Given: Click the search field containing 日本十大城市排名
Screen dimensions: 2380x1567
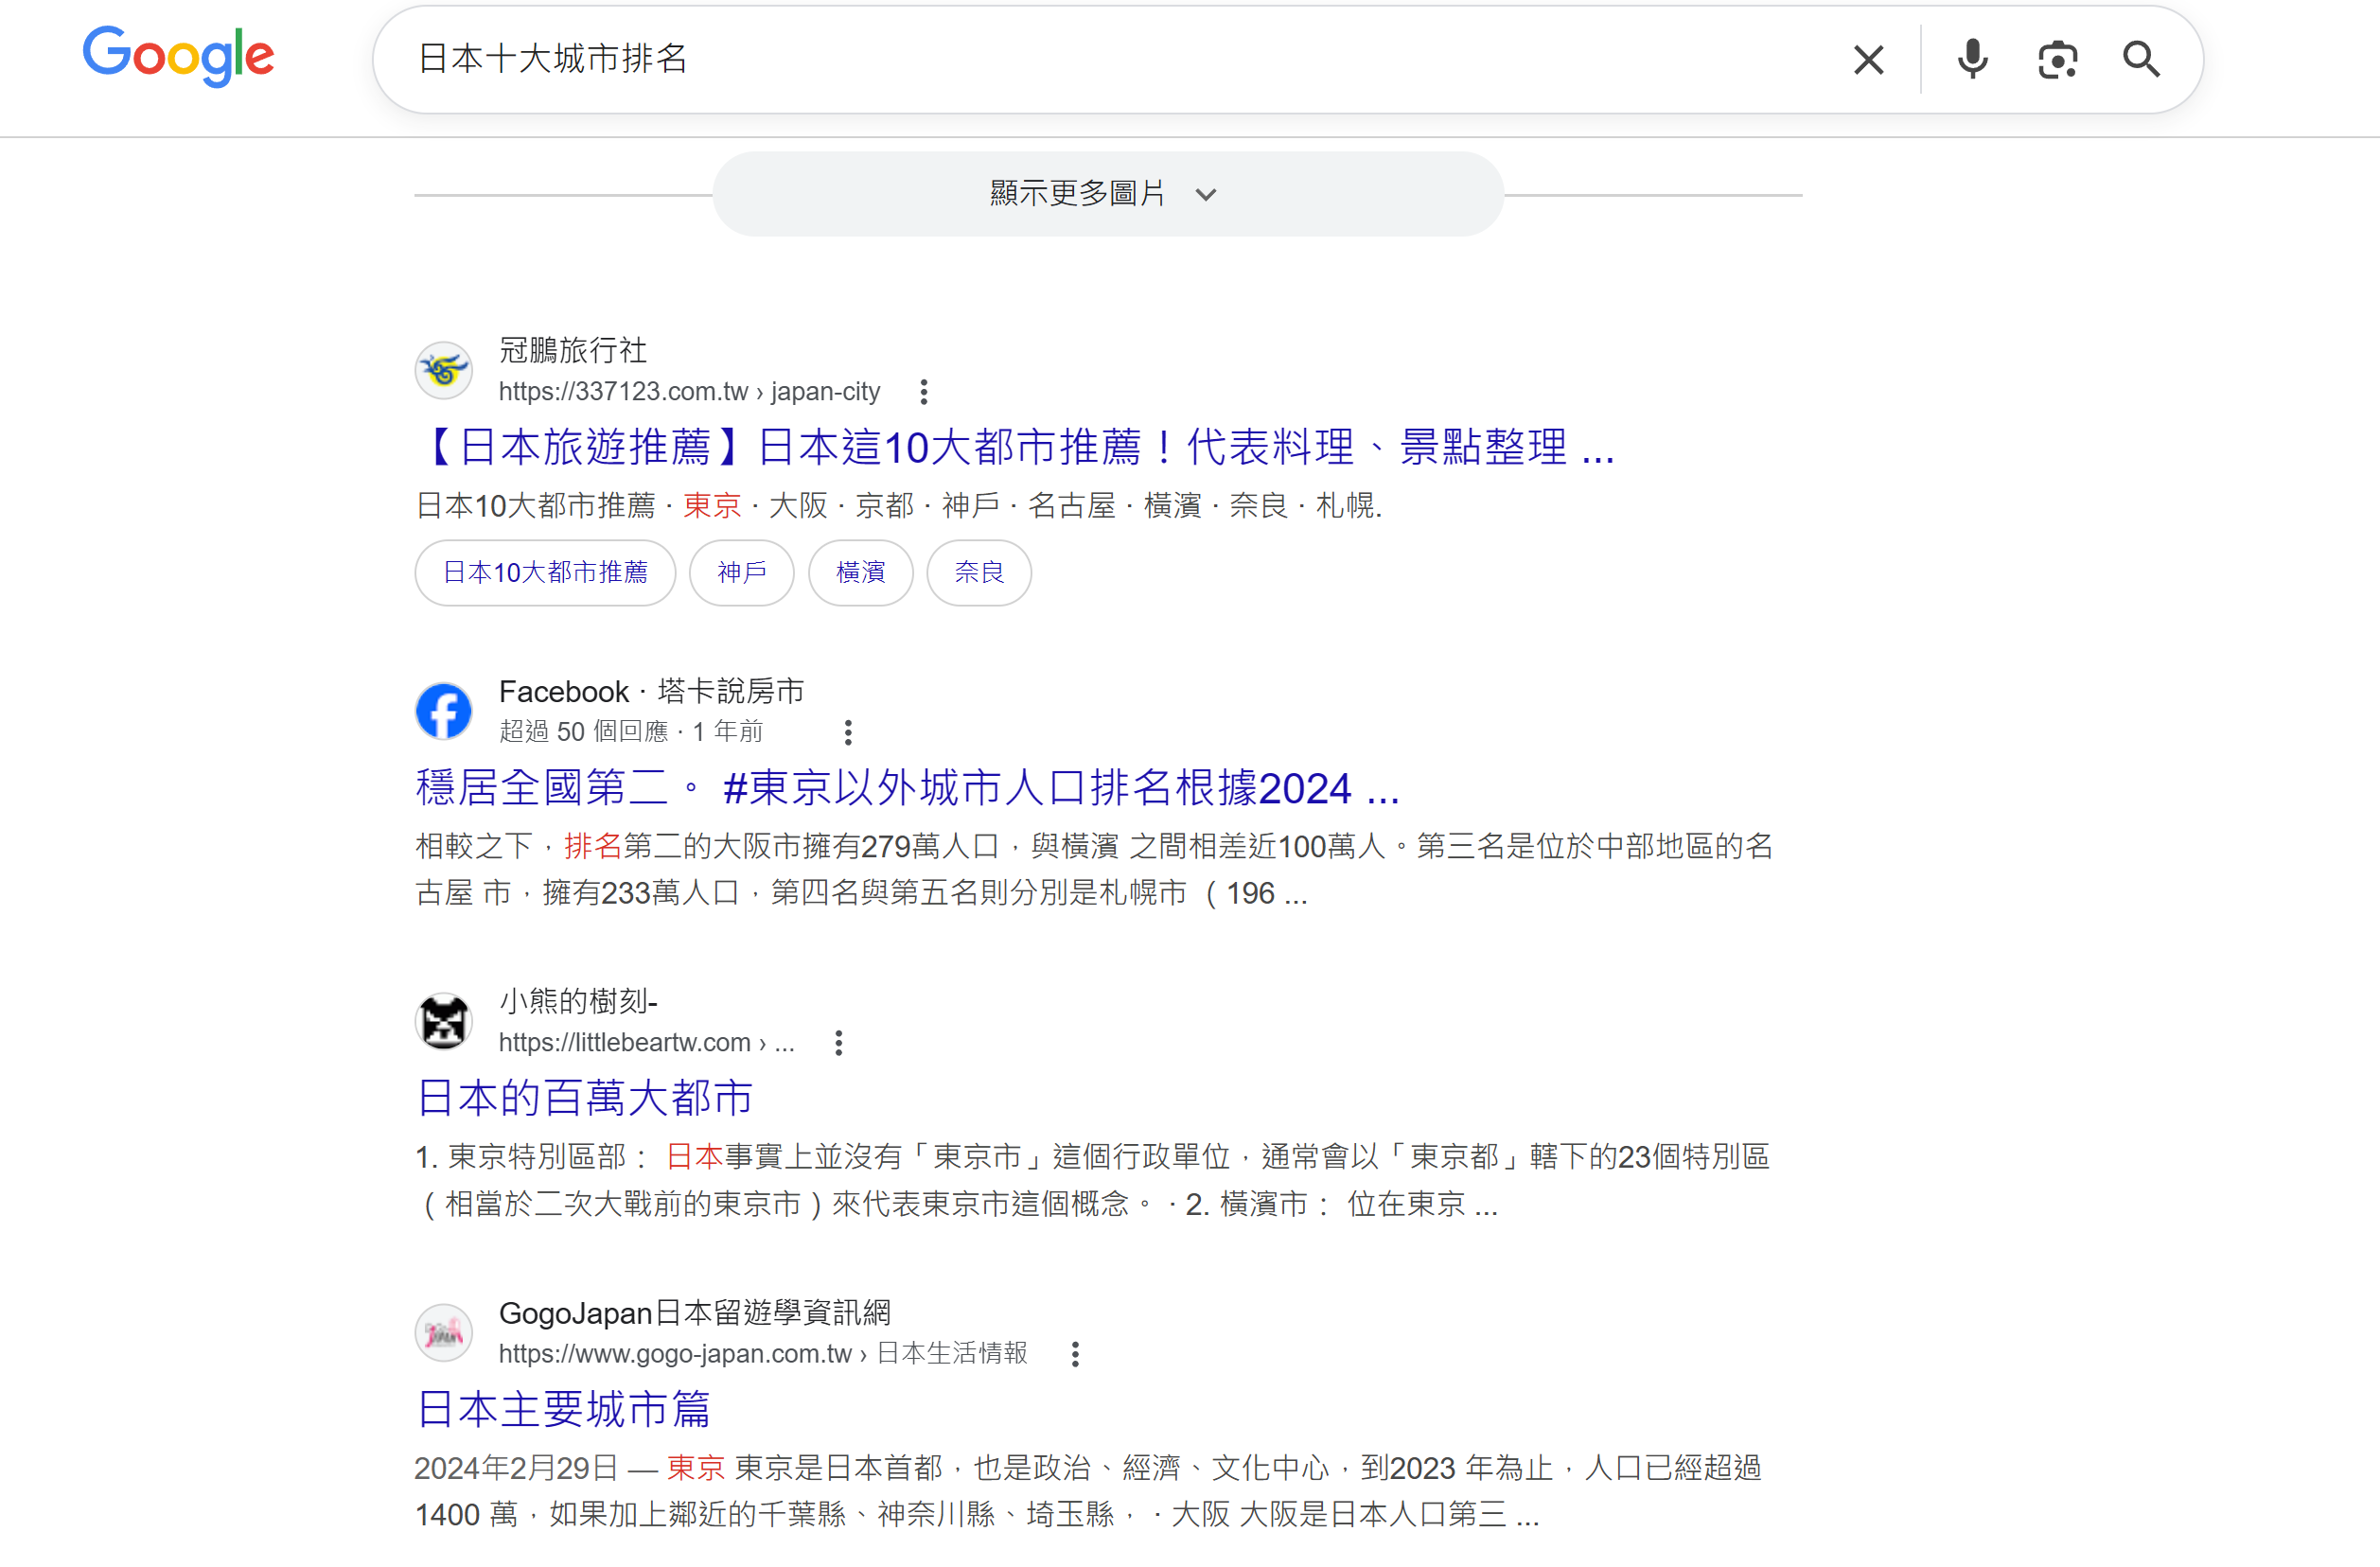Looking at the screenshot, I should click(1000, 59).
